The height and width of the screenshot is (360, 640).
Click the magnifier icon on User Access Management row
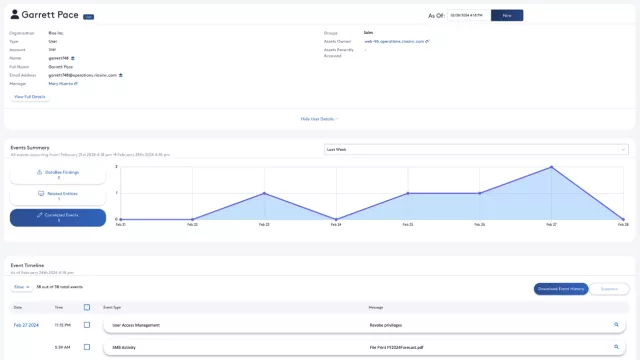coord(616,325)
